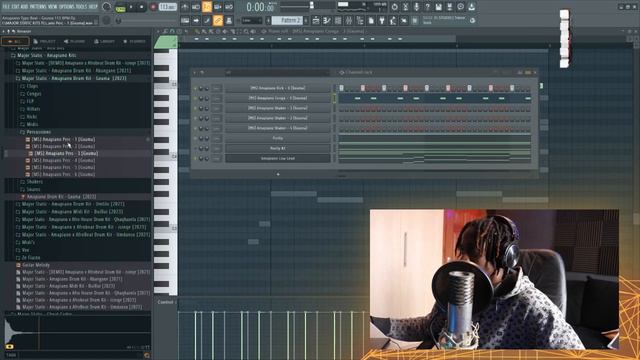
Task: Open the Channel rack toolbar icon
Action: click(x=338, y=20)
